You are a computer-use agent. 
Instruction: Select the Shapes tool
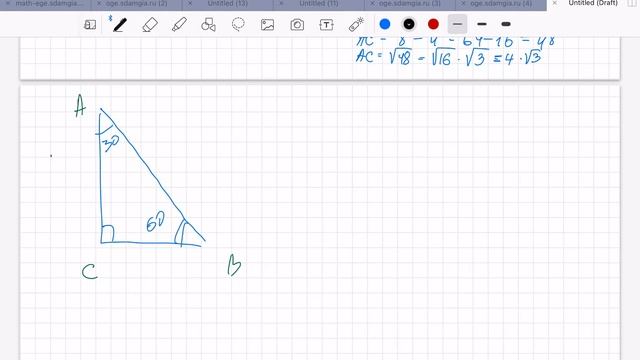(208, 25)
